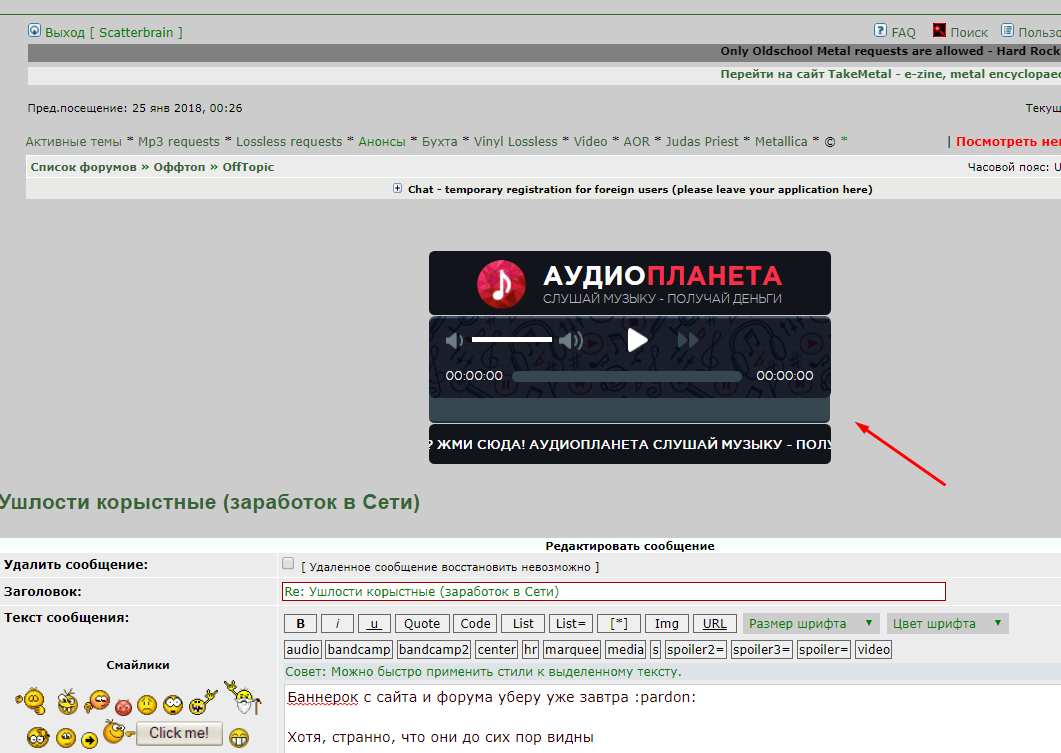The image size is (1061, 753).
Task: Insert a Quote tag
Action: point(422,623)
